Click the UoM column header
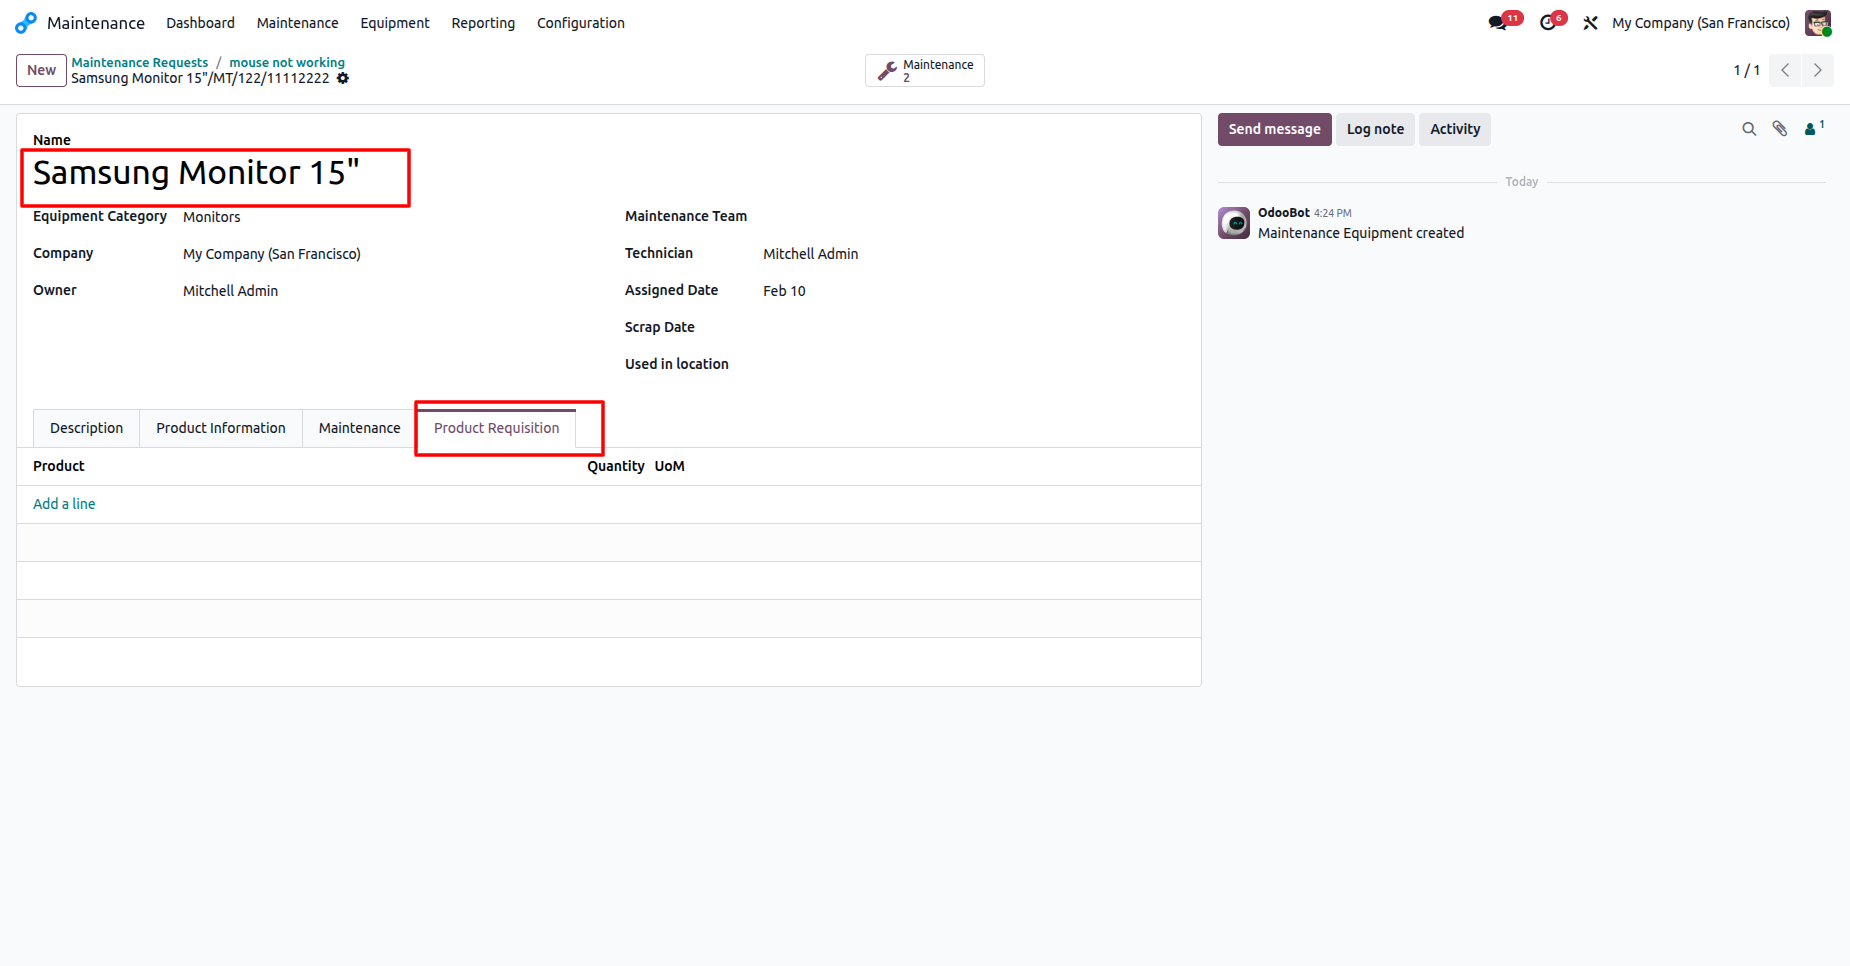Screen dimensions: 1850x966 point(670,466)
